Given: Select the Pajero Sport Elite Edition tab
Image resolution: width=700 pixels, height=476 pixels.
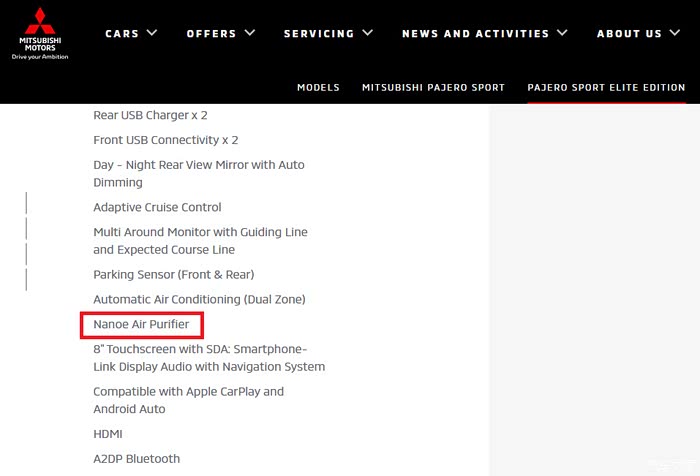Looking at the screenshot, I should coord(606,88).
